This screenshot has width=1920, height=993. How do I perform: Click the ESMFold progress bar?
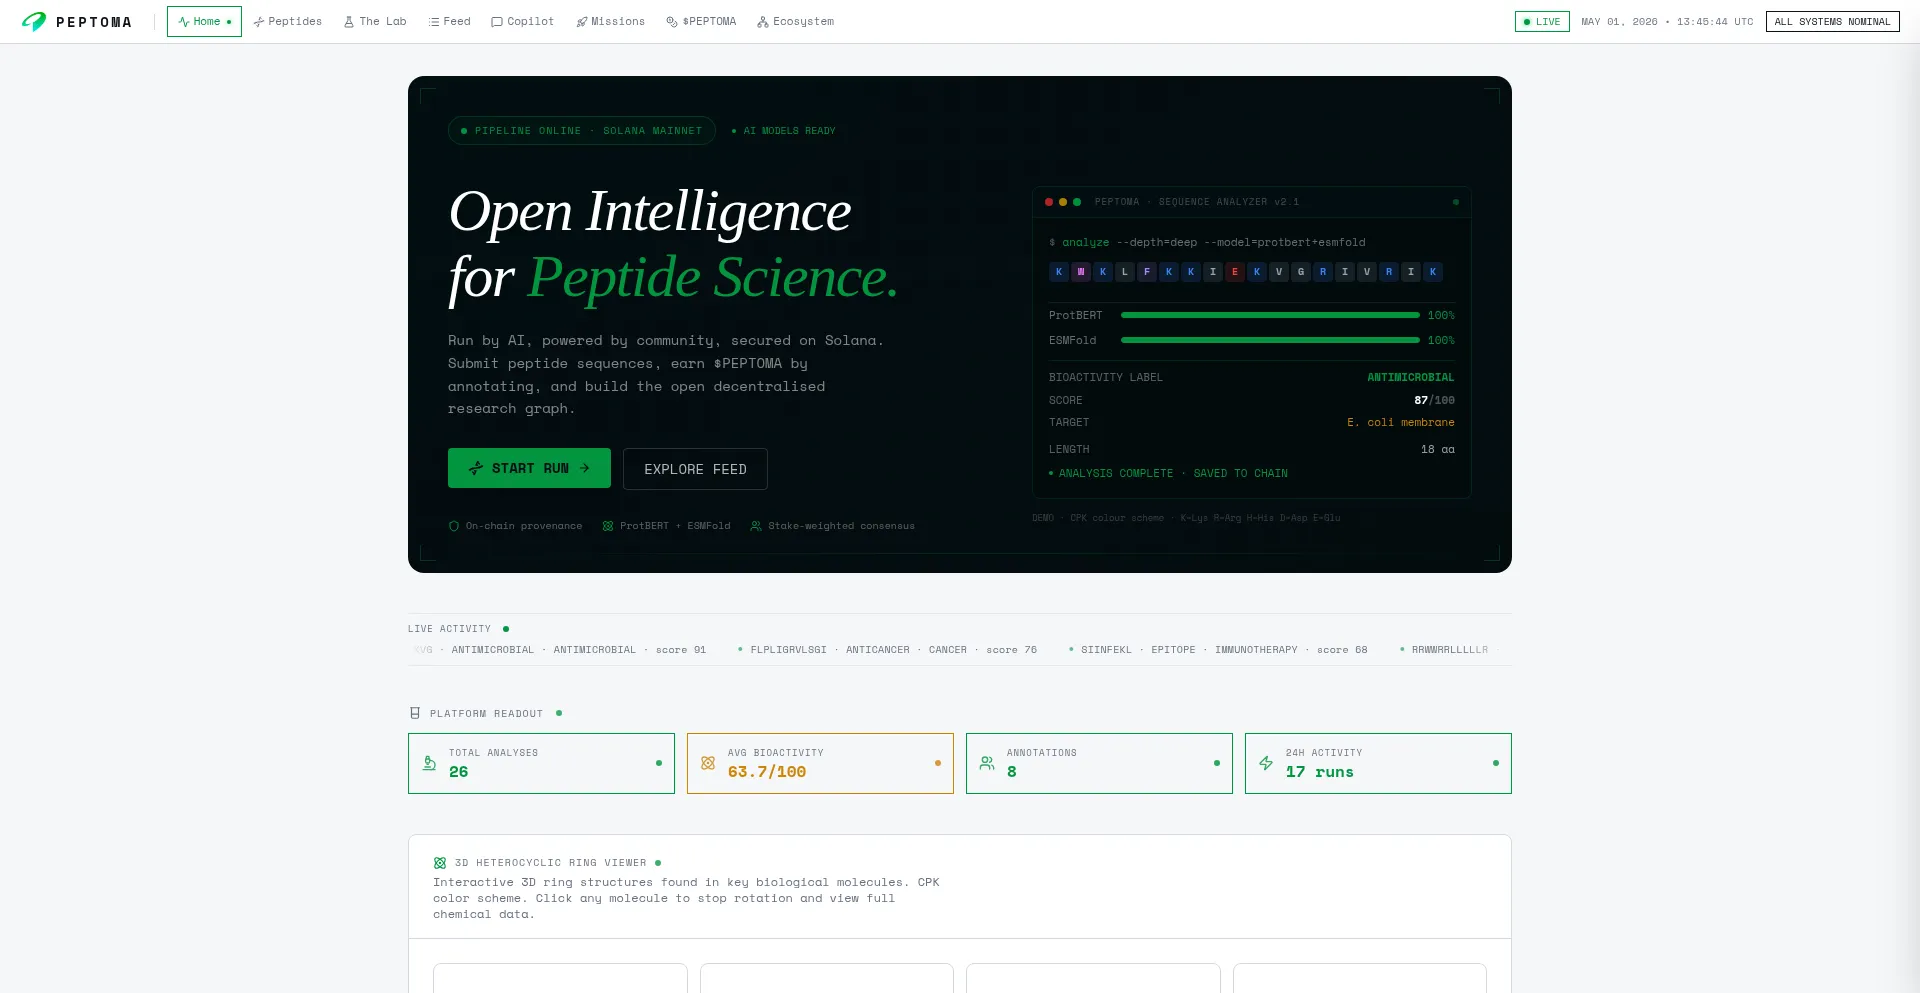1270,340
